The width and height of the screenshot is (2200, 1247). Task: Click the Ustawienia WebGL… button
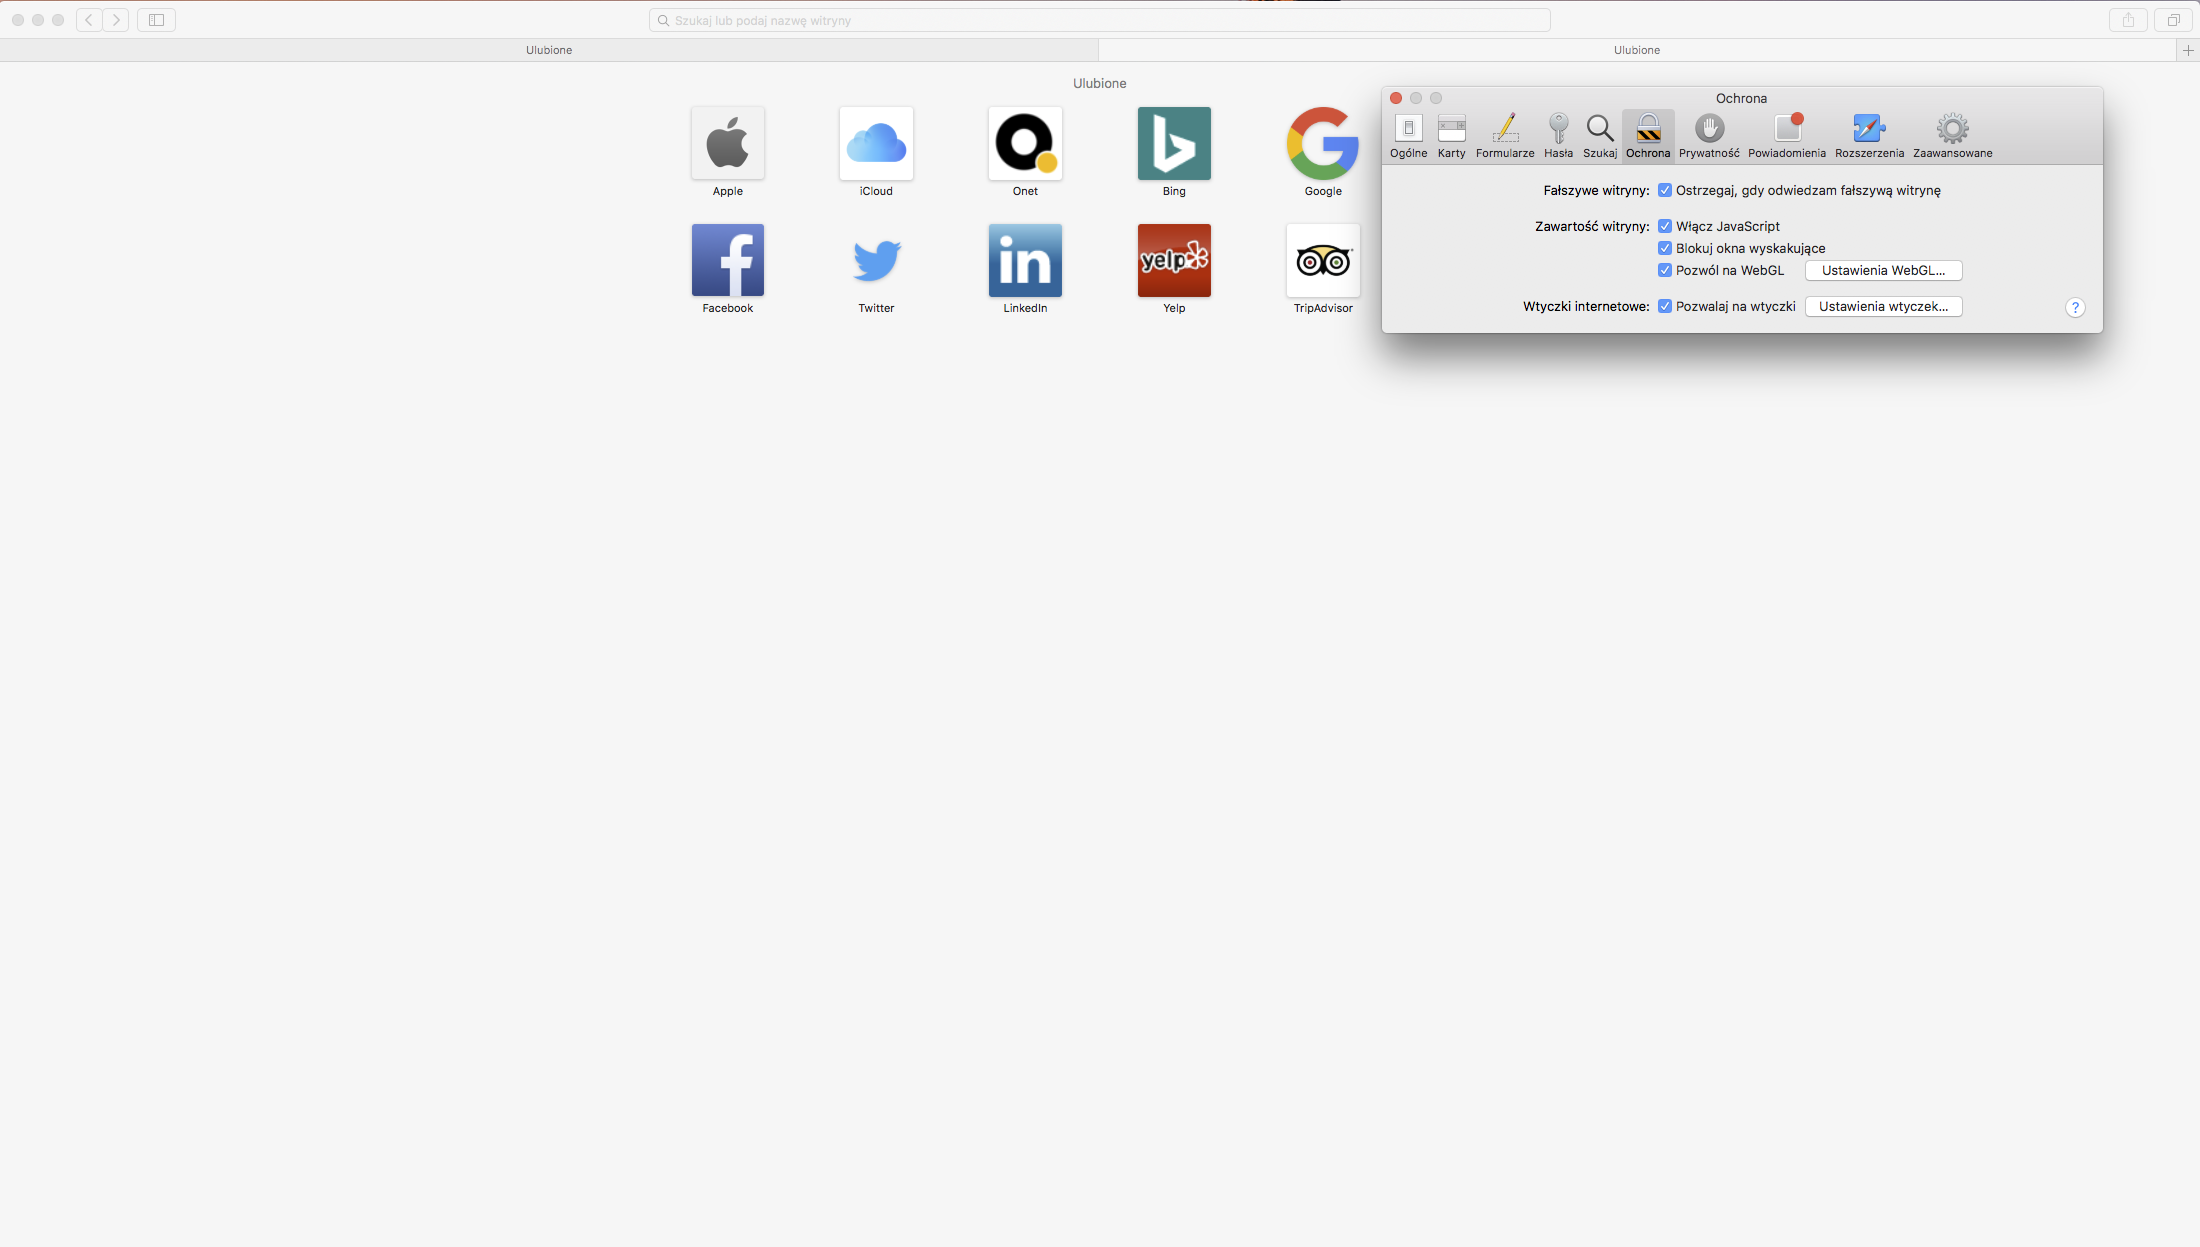click(x=1883, y=271)
